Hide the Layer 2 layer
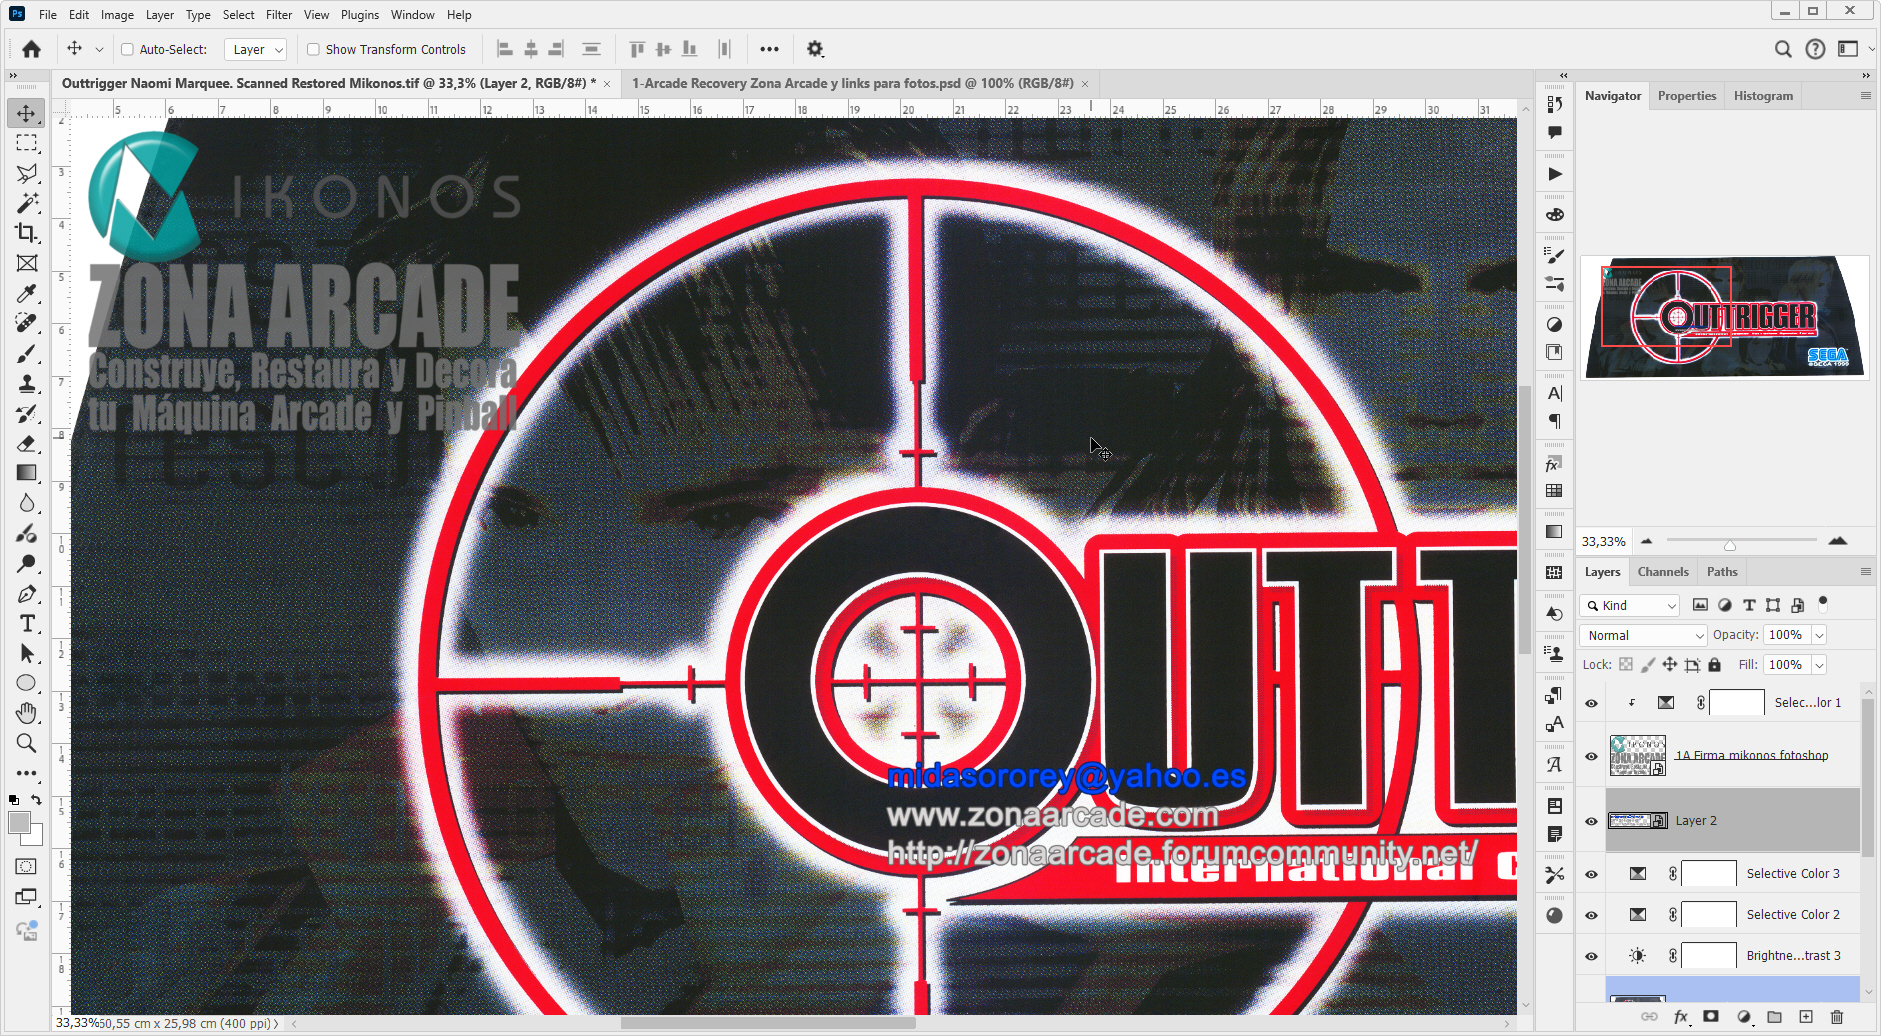Viewport: 1881px width, 1036px height. point(1591,821)
